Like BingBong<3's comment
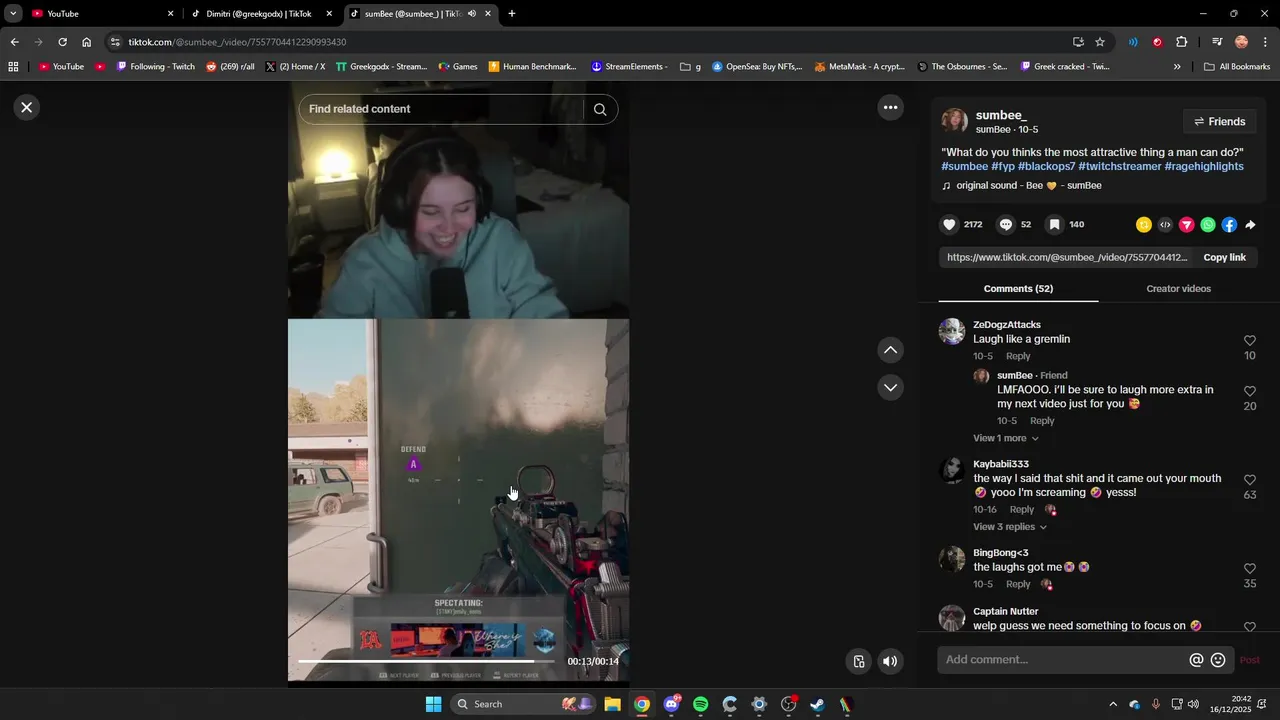Viewport: 1280px width, 720px height. [1250, 569]
